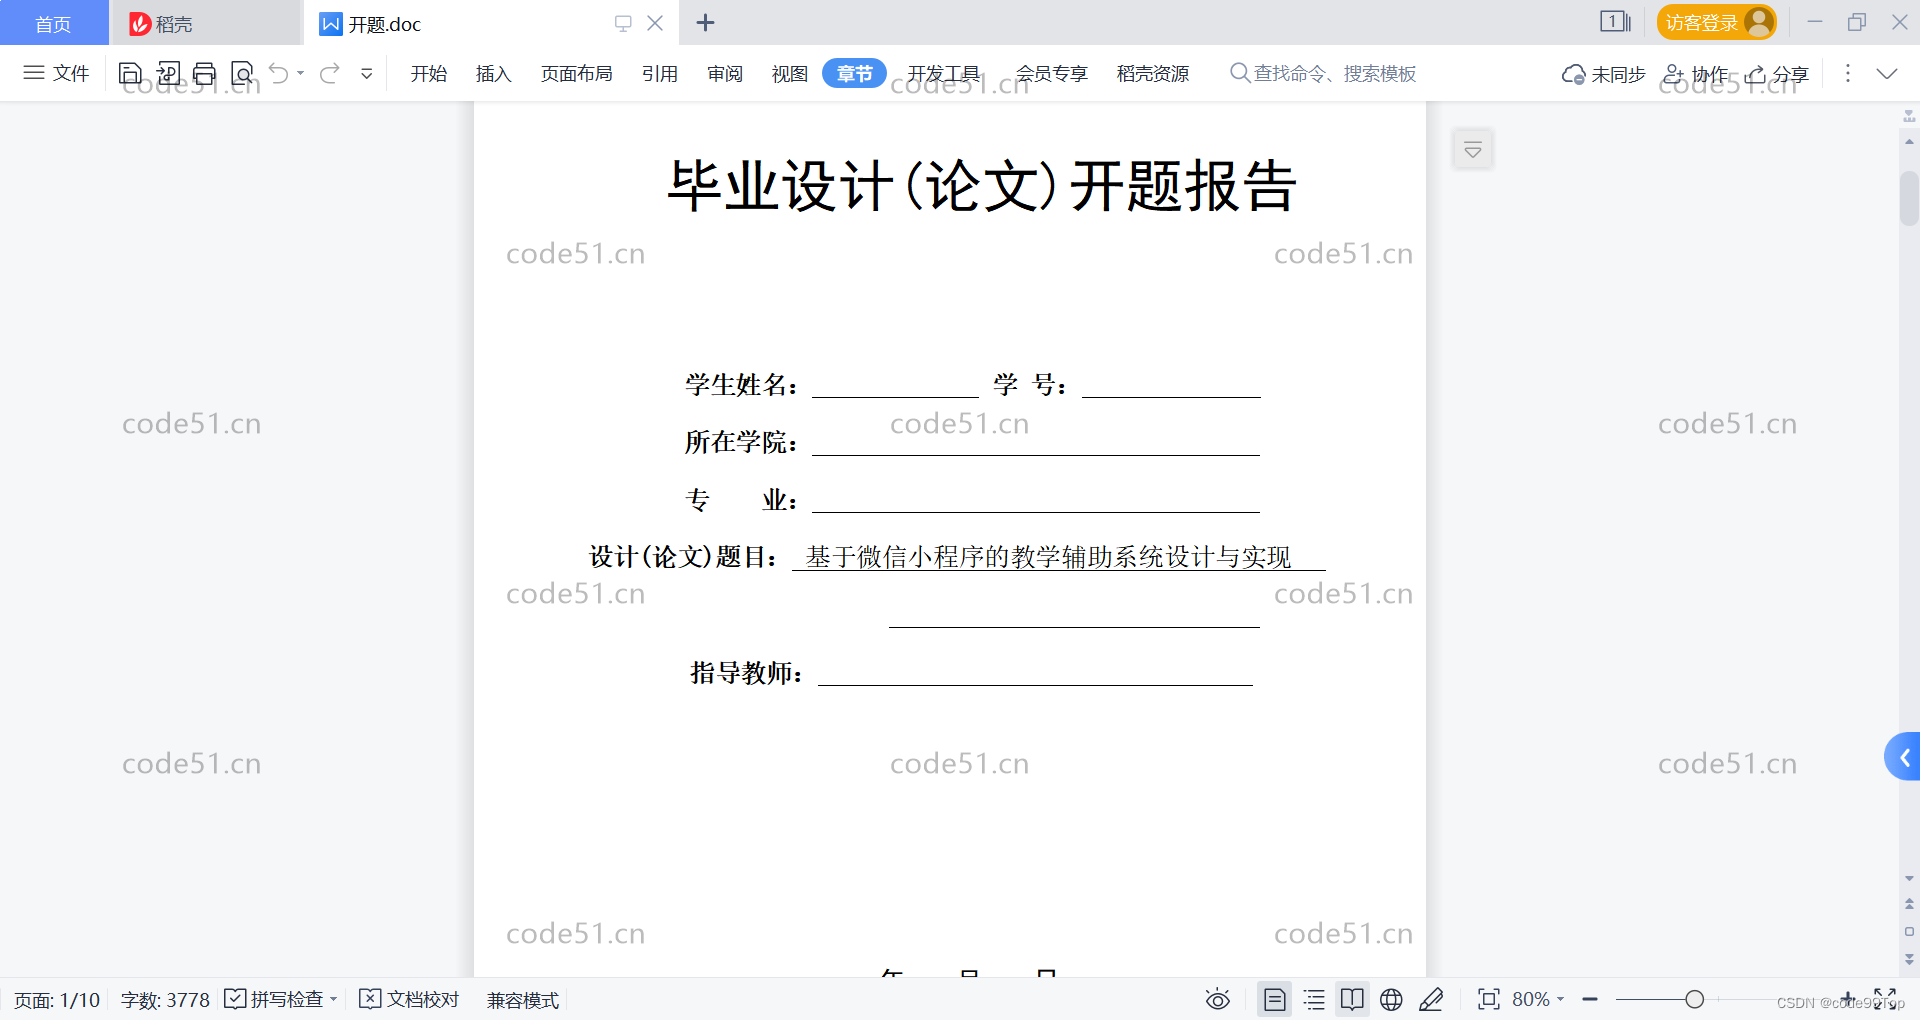Open the quick access toolbar customize dropdown
Viewport: 1920px width, 1020px height.
pyautogui.click(x=367, y=73)
